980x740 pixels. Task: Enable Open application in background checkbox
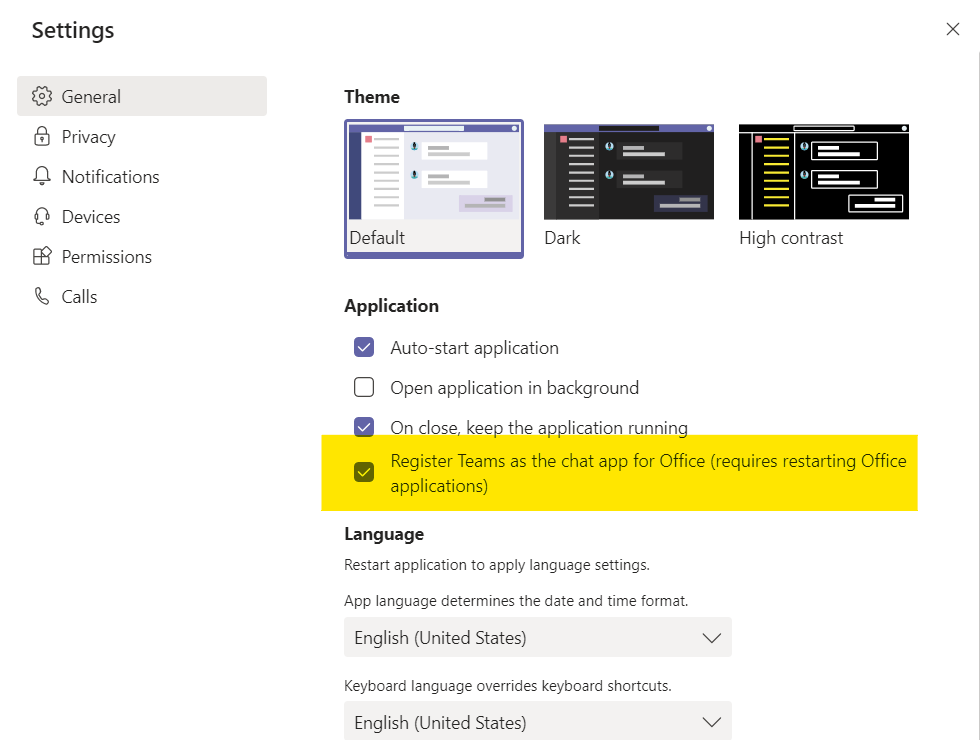[x=364, y=388]
